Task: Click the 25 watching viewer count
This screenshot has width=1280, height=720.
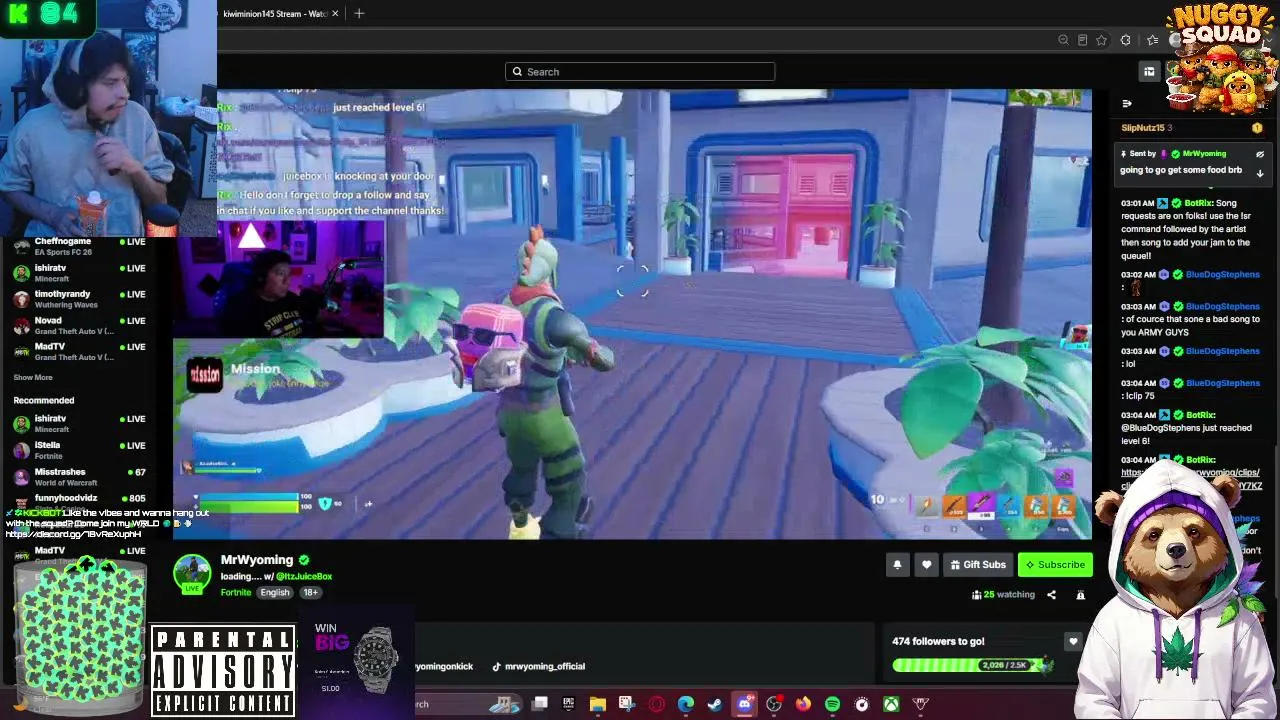Action: tap(1003, 595)
